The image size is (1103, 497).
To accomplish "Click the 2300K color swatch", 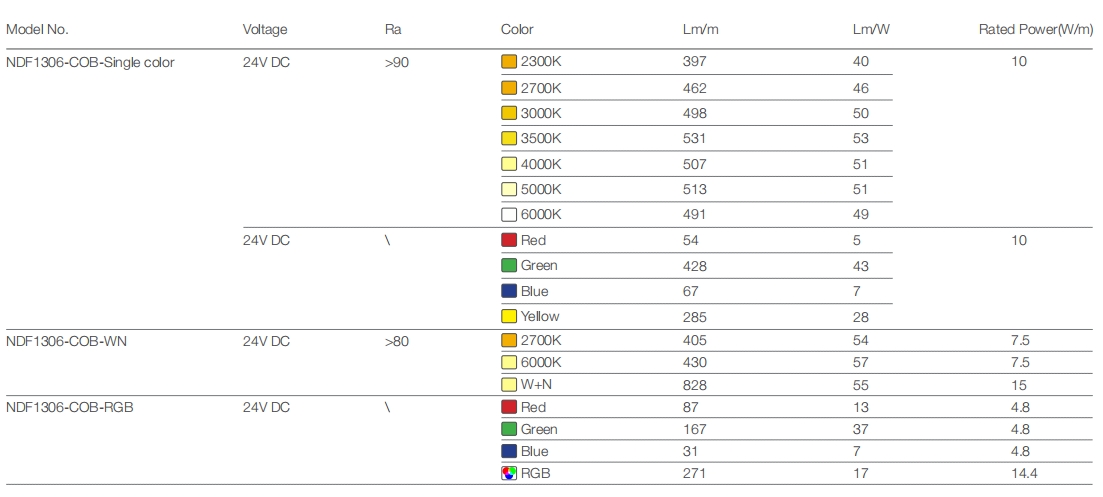I will click(509, 62).
